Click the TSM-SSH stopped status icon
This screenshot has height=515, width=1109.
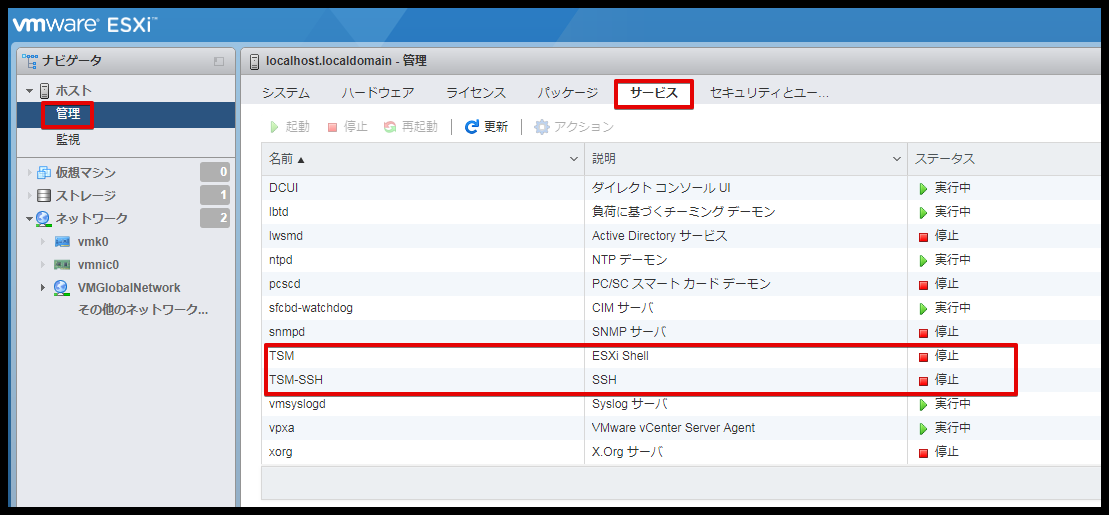pos(923,381)
